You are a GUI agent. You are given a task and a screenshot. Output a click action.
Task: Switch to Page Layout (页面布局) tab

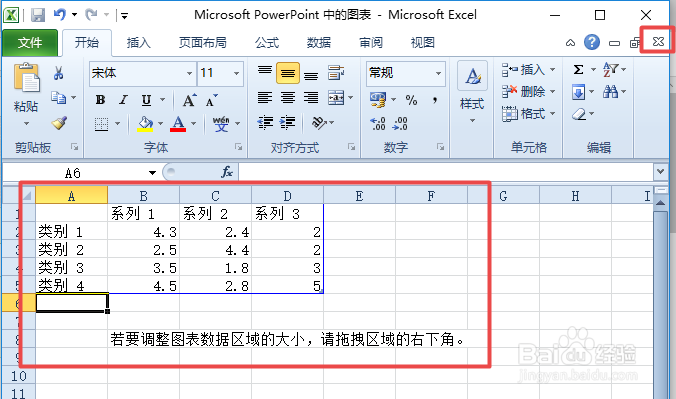pos(203,43)
